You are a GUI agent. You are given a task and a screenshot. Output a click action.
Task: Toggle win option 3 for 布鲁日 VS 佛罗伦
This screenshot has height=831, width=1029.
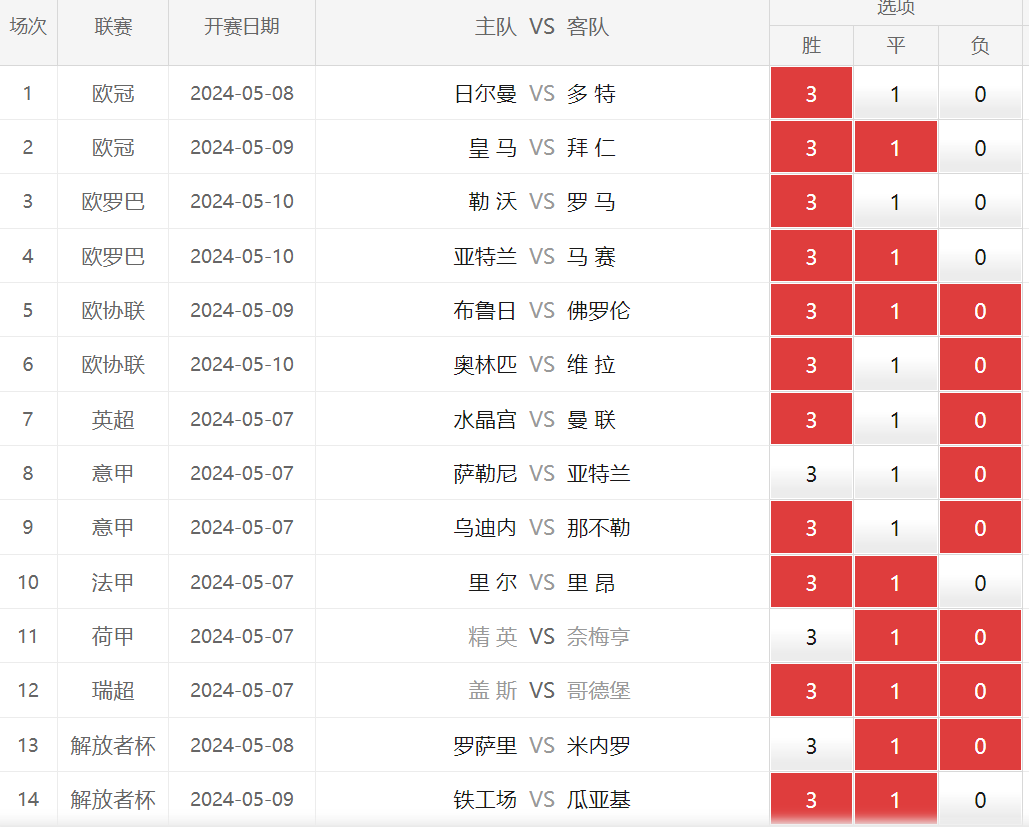[x=811, y=310]
